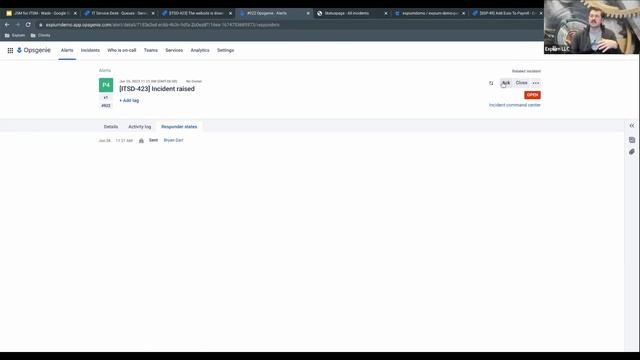The image size is (640, 360).
Task: Open Incident command center link
Action: [515, 105]
